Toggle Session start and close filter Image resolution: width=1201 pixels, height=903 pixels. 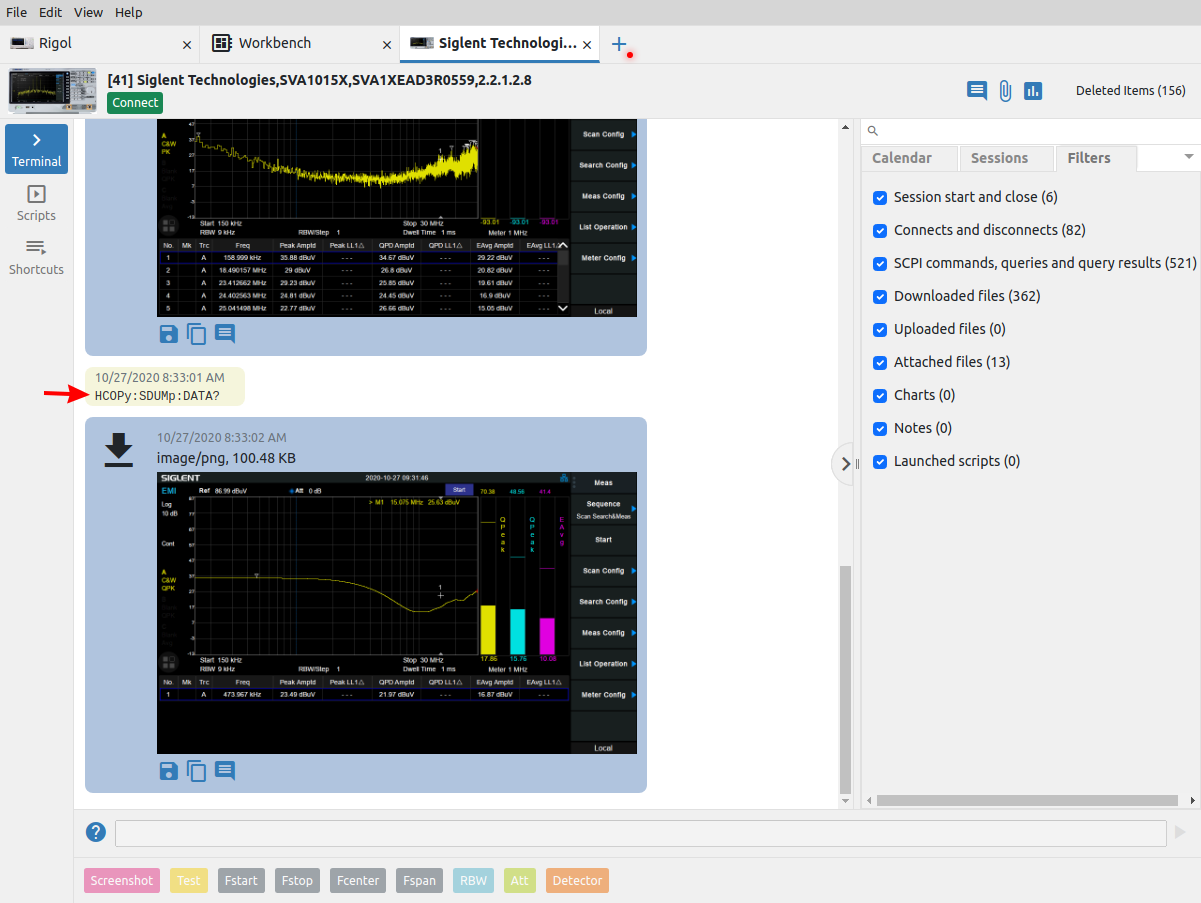pos(880,198)
